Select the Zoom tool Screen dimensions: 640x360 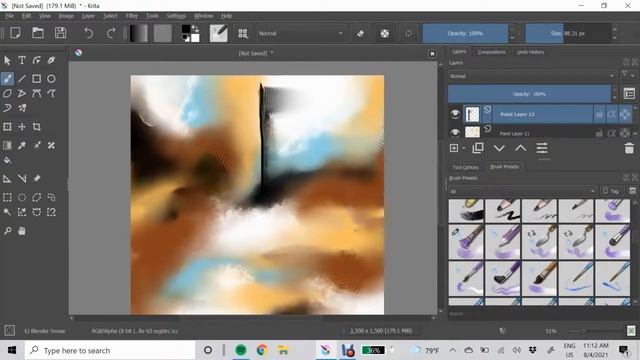coord(7,231)
